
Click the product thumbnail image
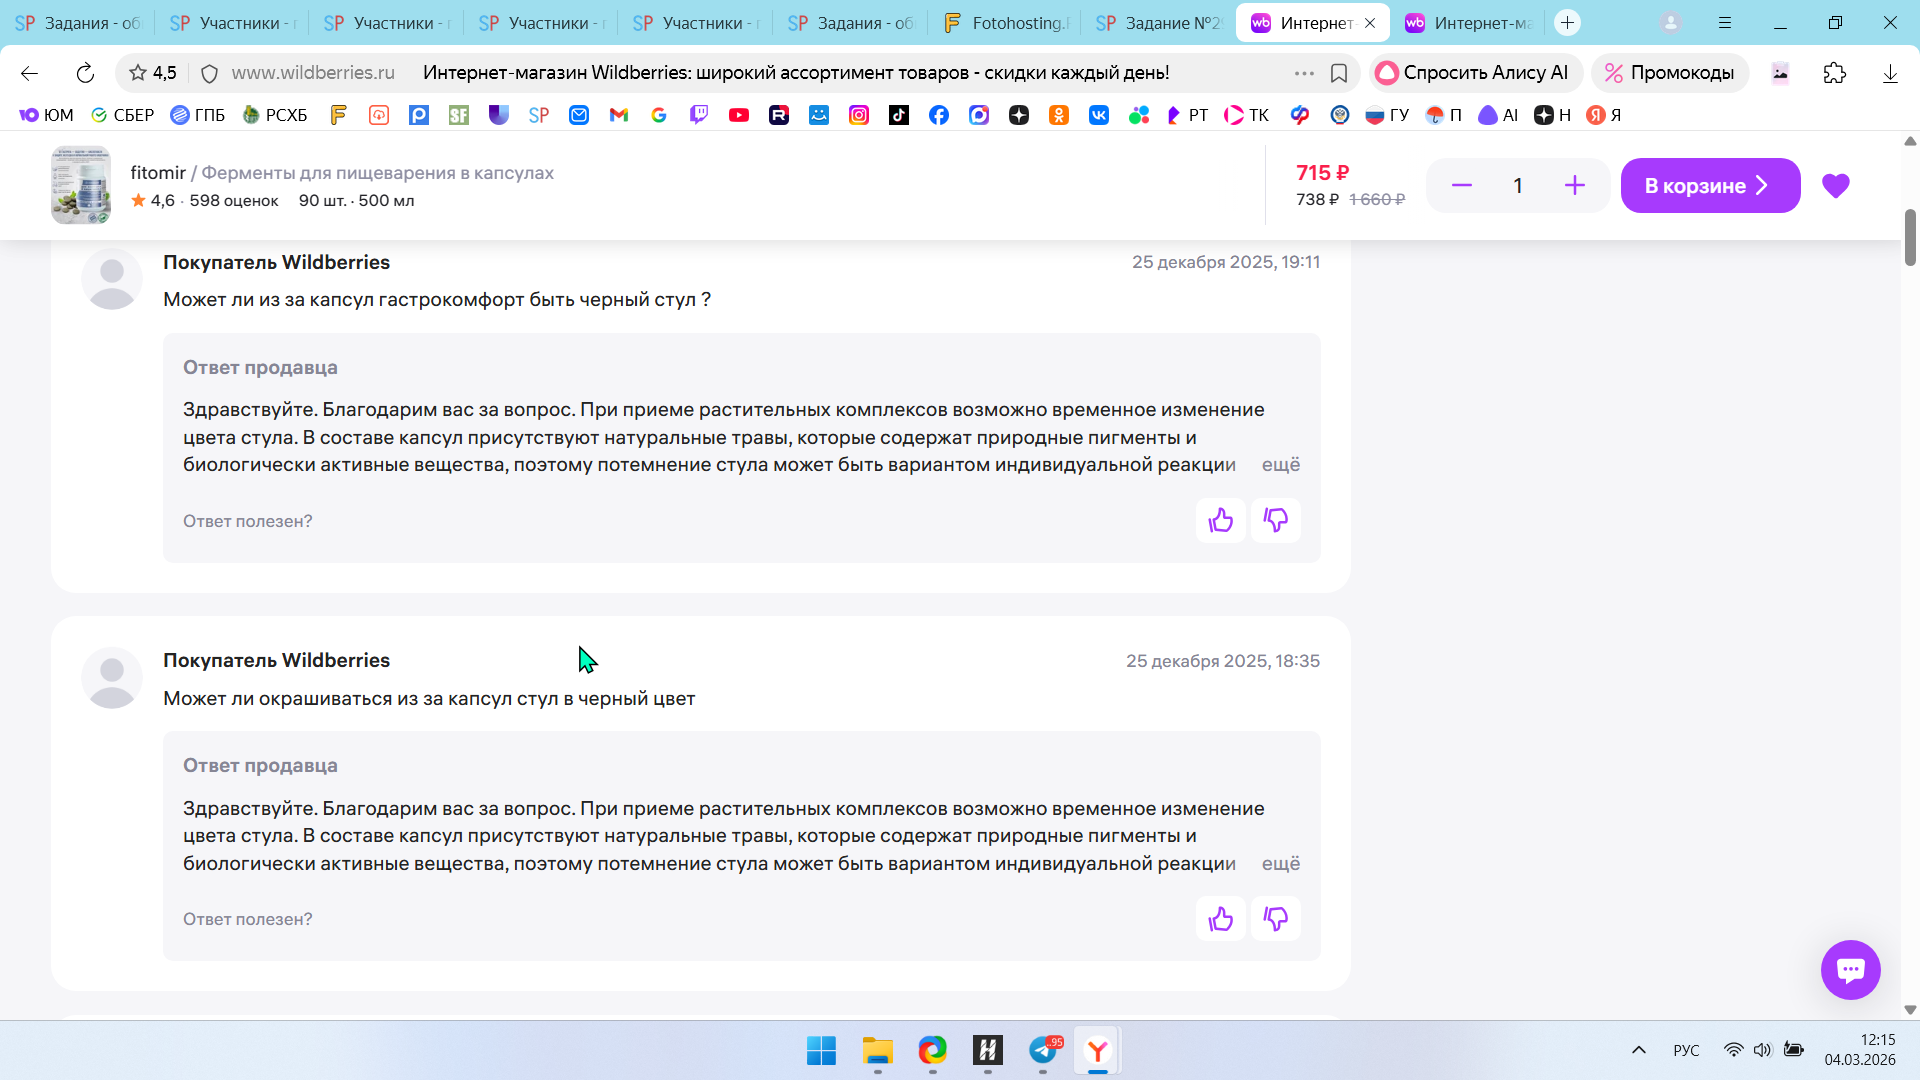(x=81, y=186)
